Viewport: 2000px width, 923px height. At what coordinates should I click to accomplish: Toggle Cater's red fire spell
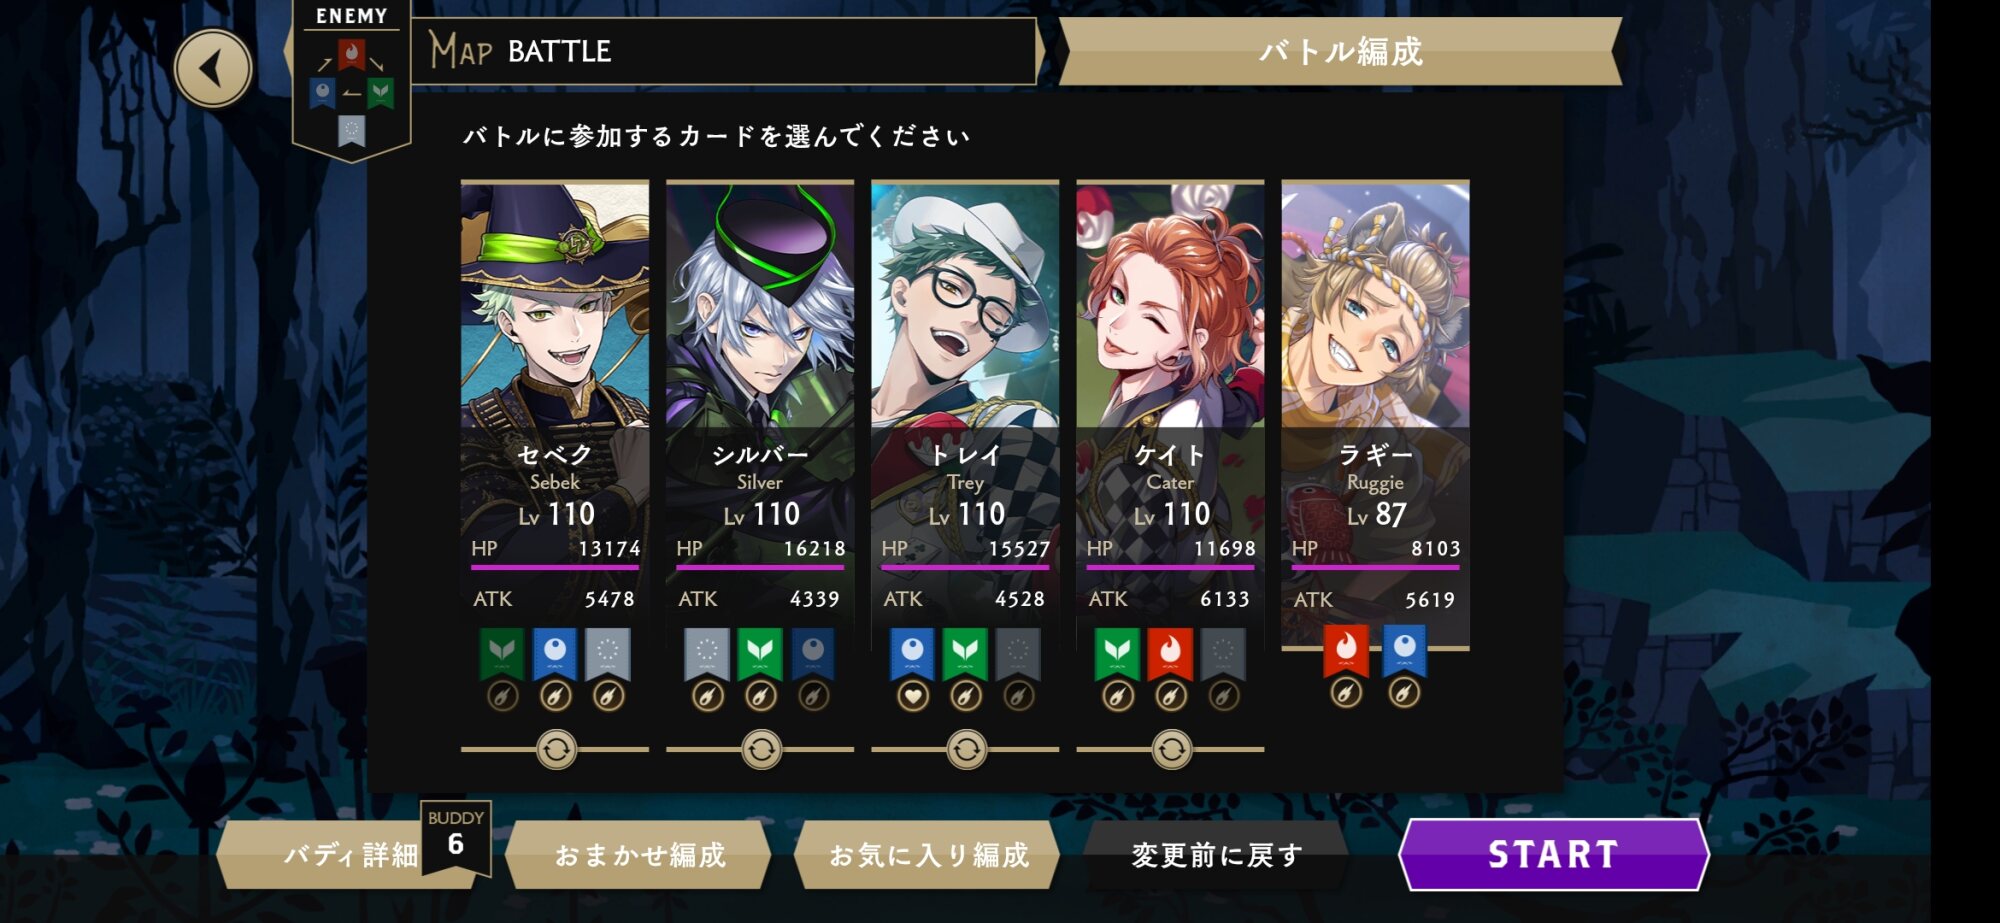pos(1170,654)
